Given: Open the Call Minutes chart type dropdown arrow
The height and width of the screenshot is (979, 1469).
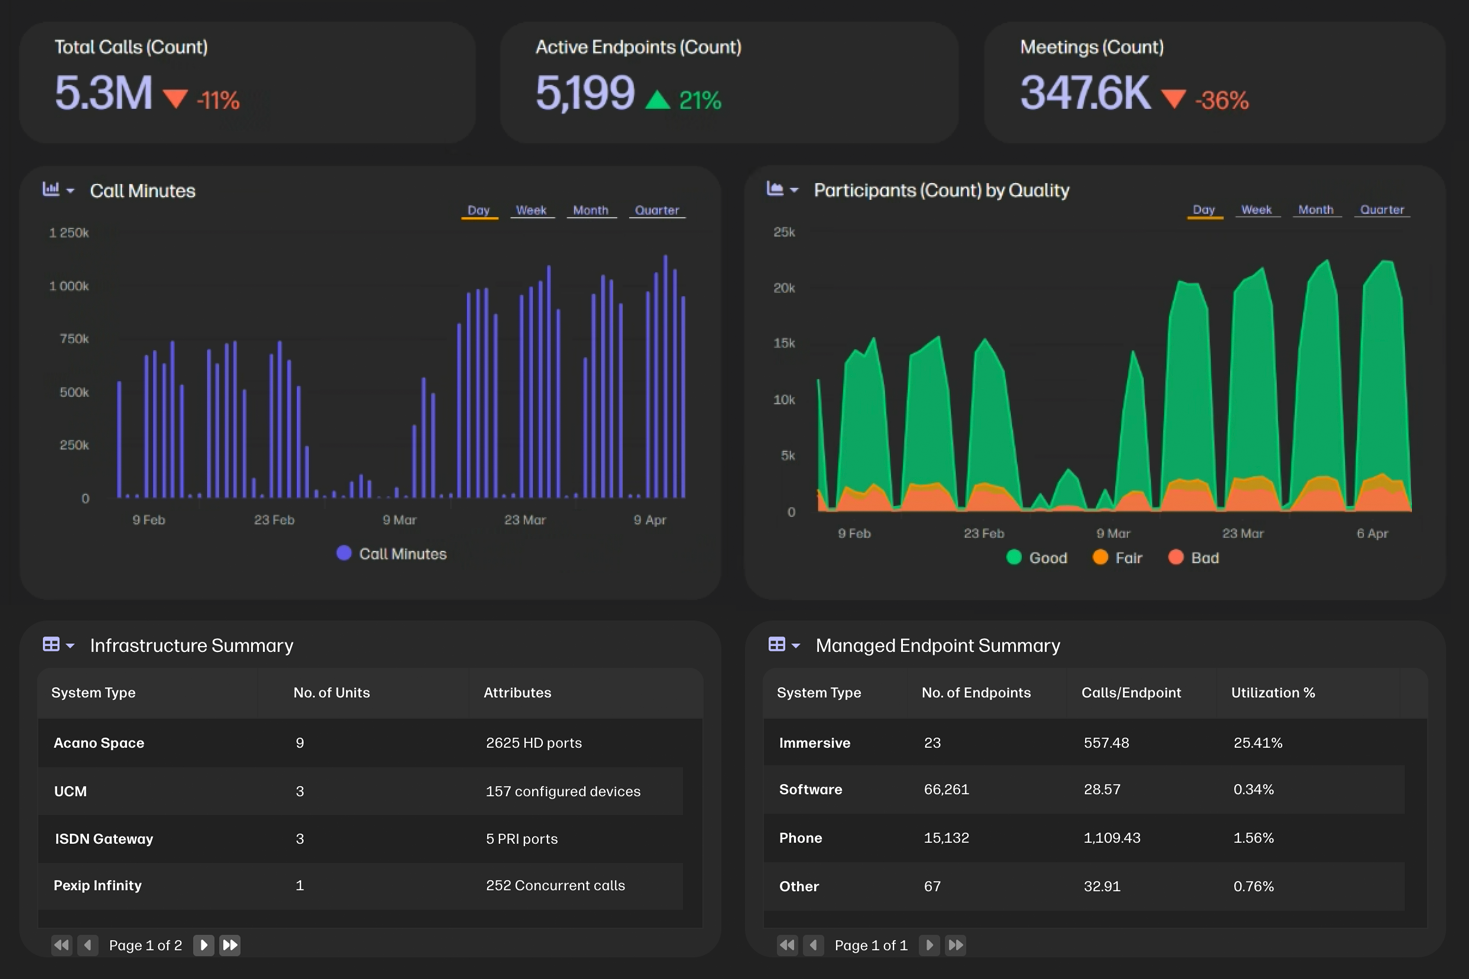Looking at the screenshot, I should pyautogui.click(x=70, y=191).
